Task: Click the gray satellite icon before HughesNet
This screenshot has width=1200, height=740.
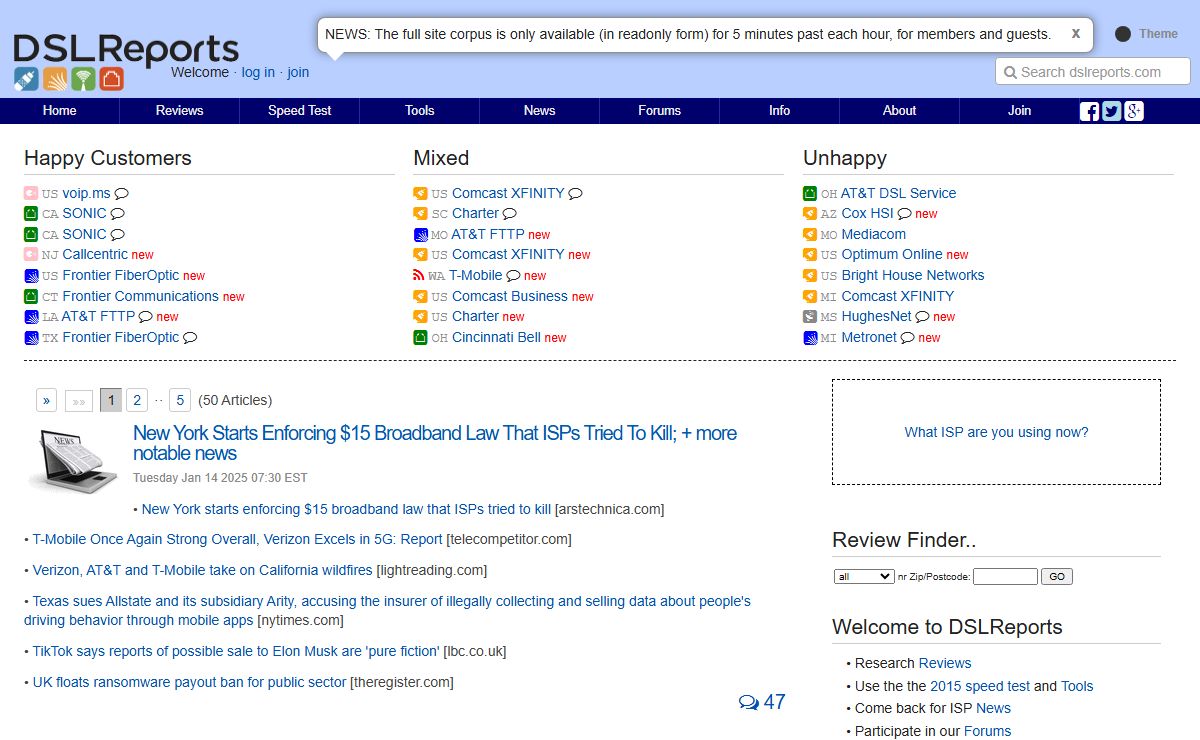Action: coord(810,317)
